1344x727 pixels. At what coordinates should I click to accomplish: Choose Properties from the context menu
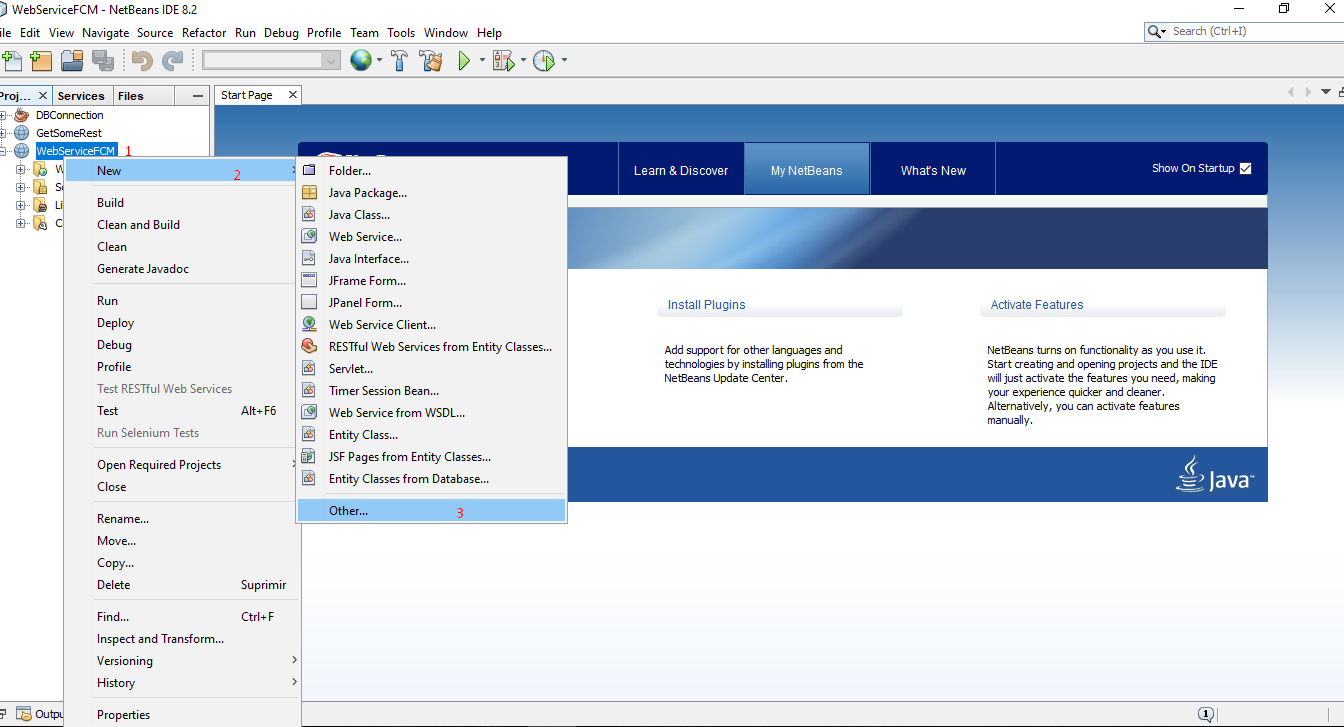(x=181, y=715)
